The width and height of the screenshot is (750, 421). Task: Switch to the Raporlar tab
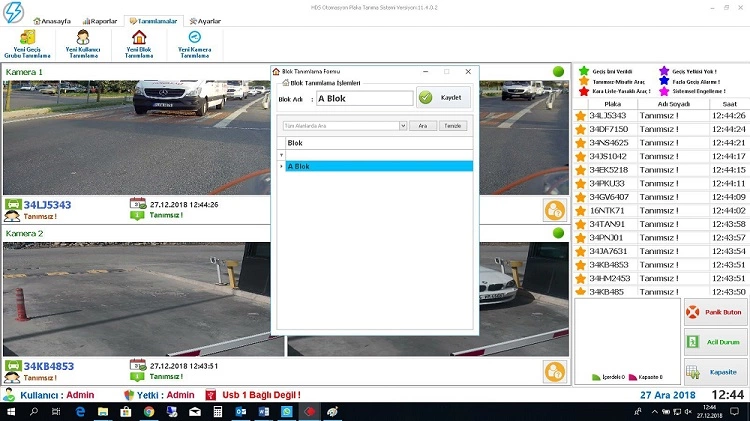click(99, 20)
